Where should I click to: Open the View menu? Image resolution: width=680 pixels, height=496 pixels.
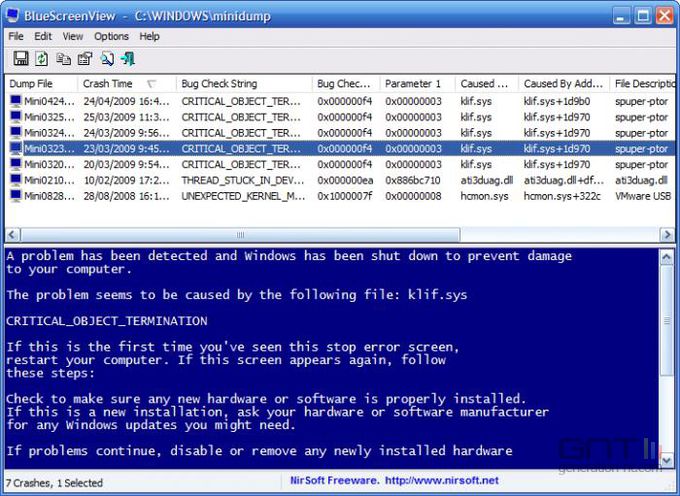(73, 36)
